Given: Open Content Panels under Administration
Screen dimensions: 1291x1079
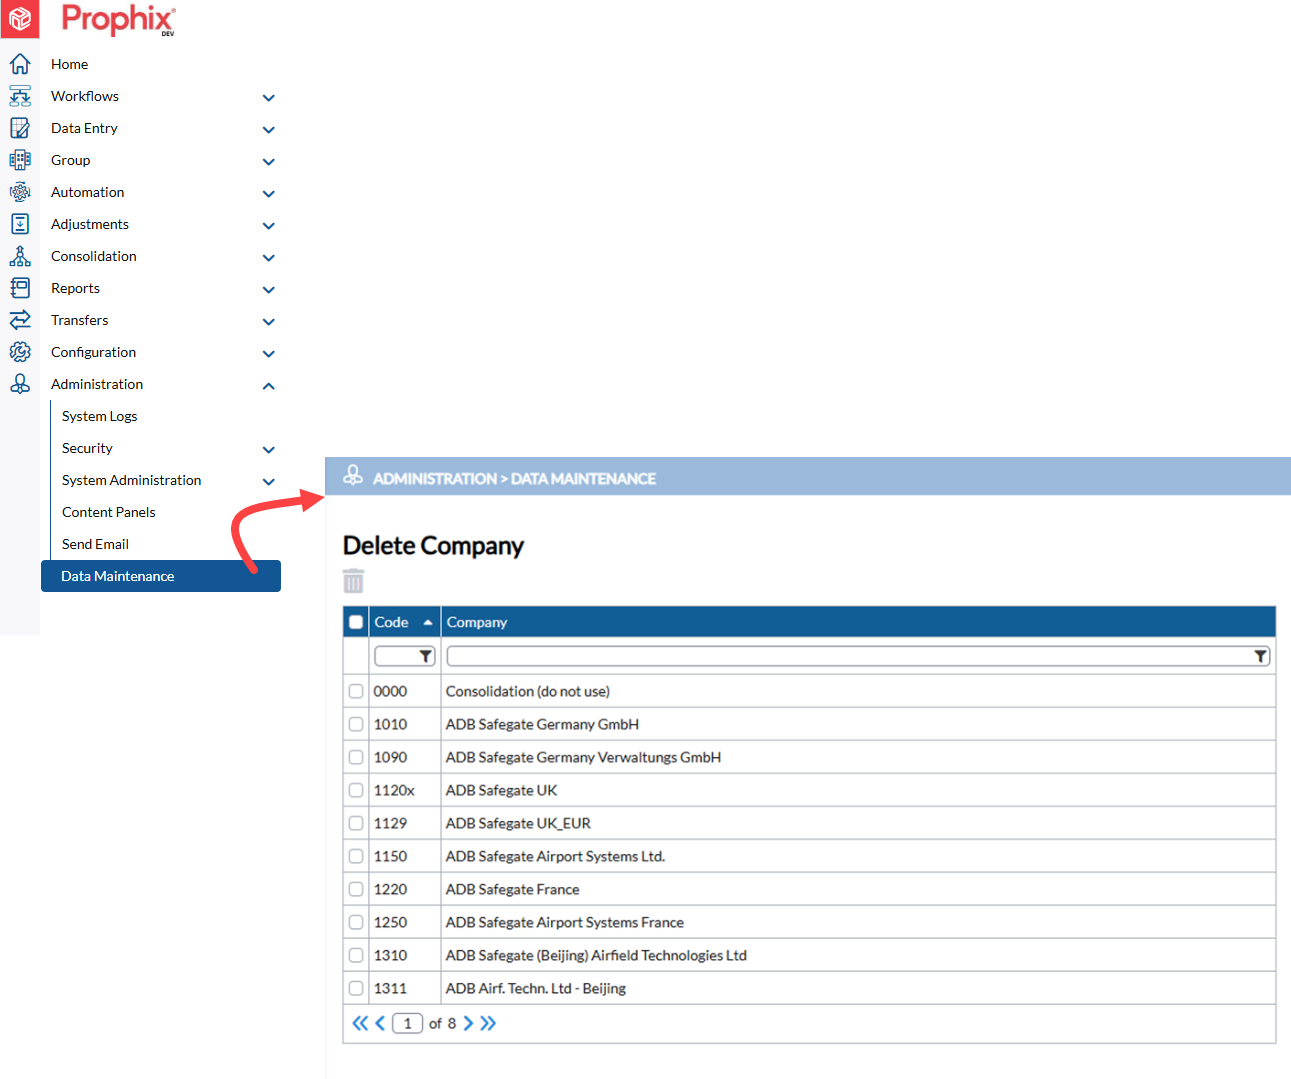Looking at the screenshot, I should [x=109, y=512].
